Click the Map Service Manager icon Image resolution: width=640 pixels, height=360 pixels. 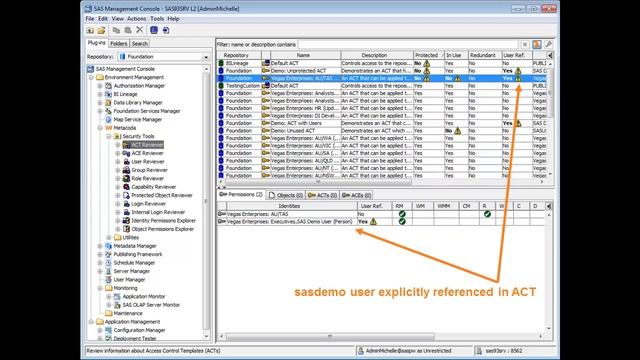tap(109, 120)
